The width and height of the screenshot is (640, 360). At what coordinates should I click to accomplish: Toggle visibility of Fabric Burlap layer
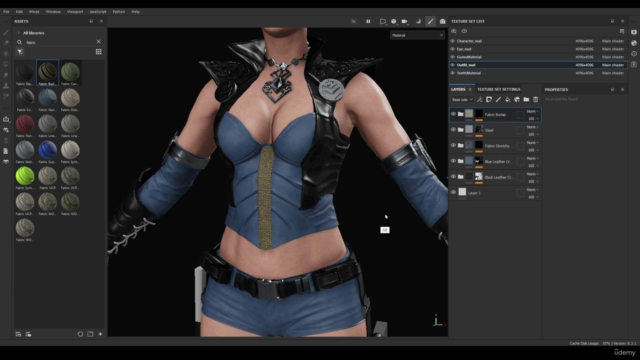[453, 114]
